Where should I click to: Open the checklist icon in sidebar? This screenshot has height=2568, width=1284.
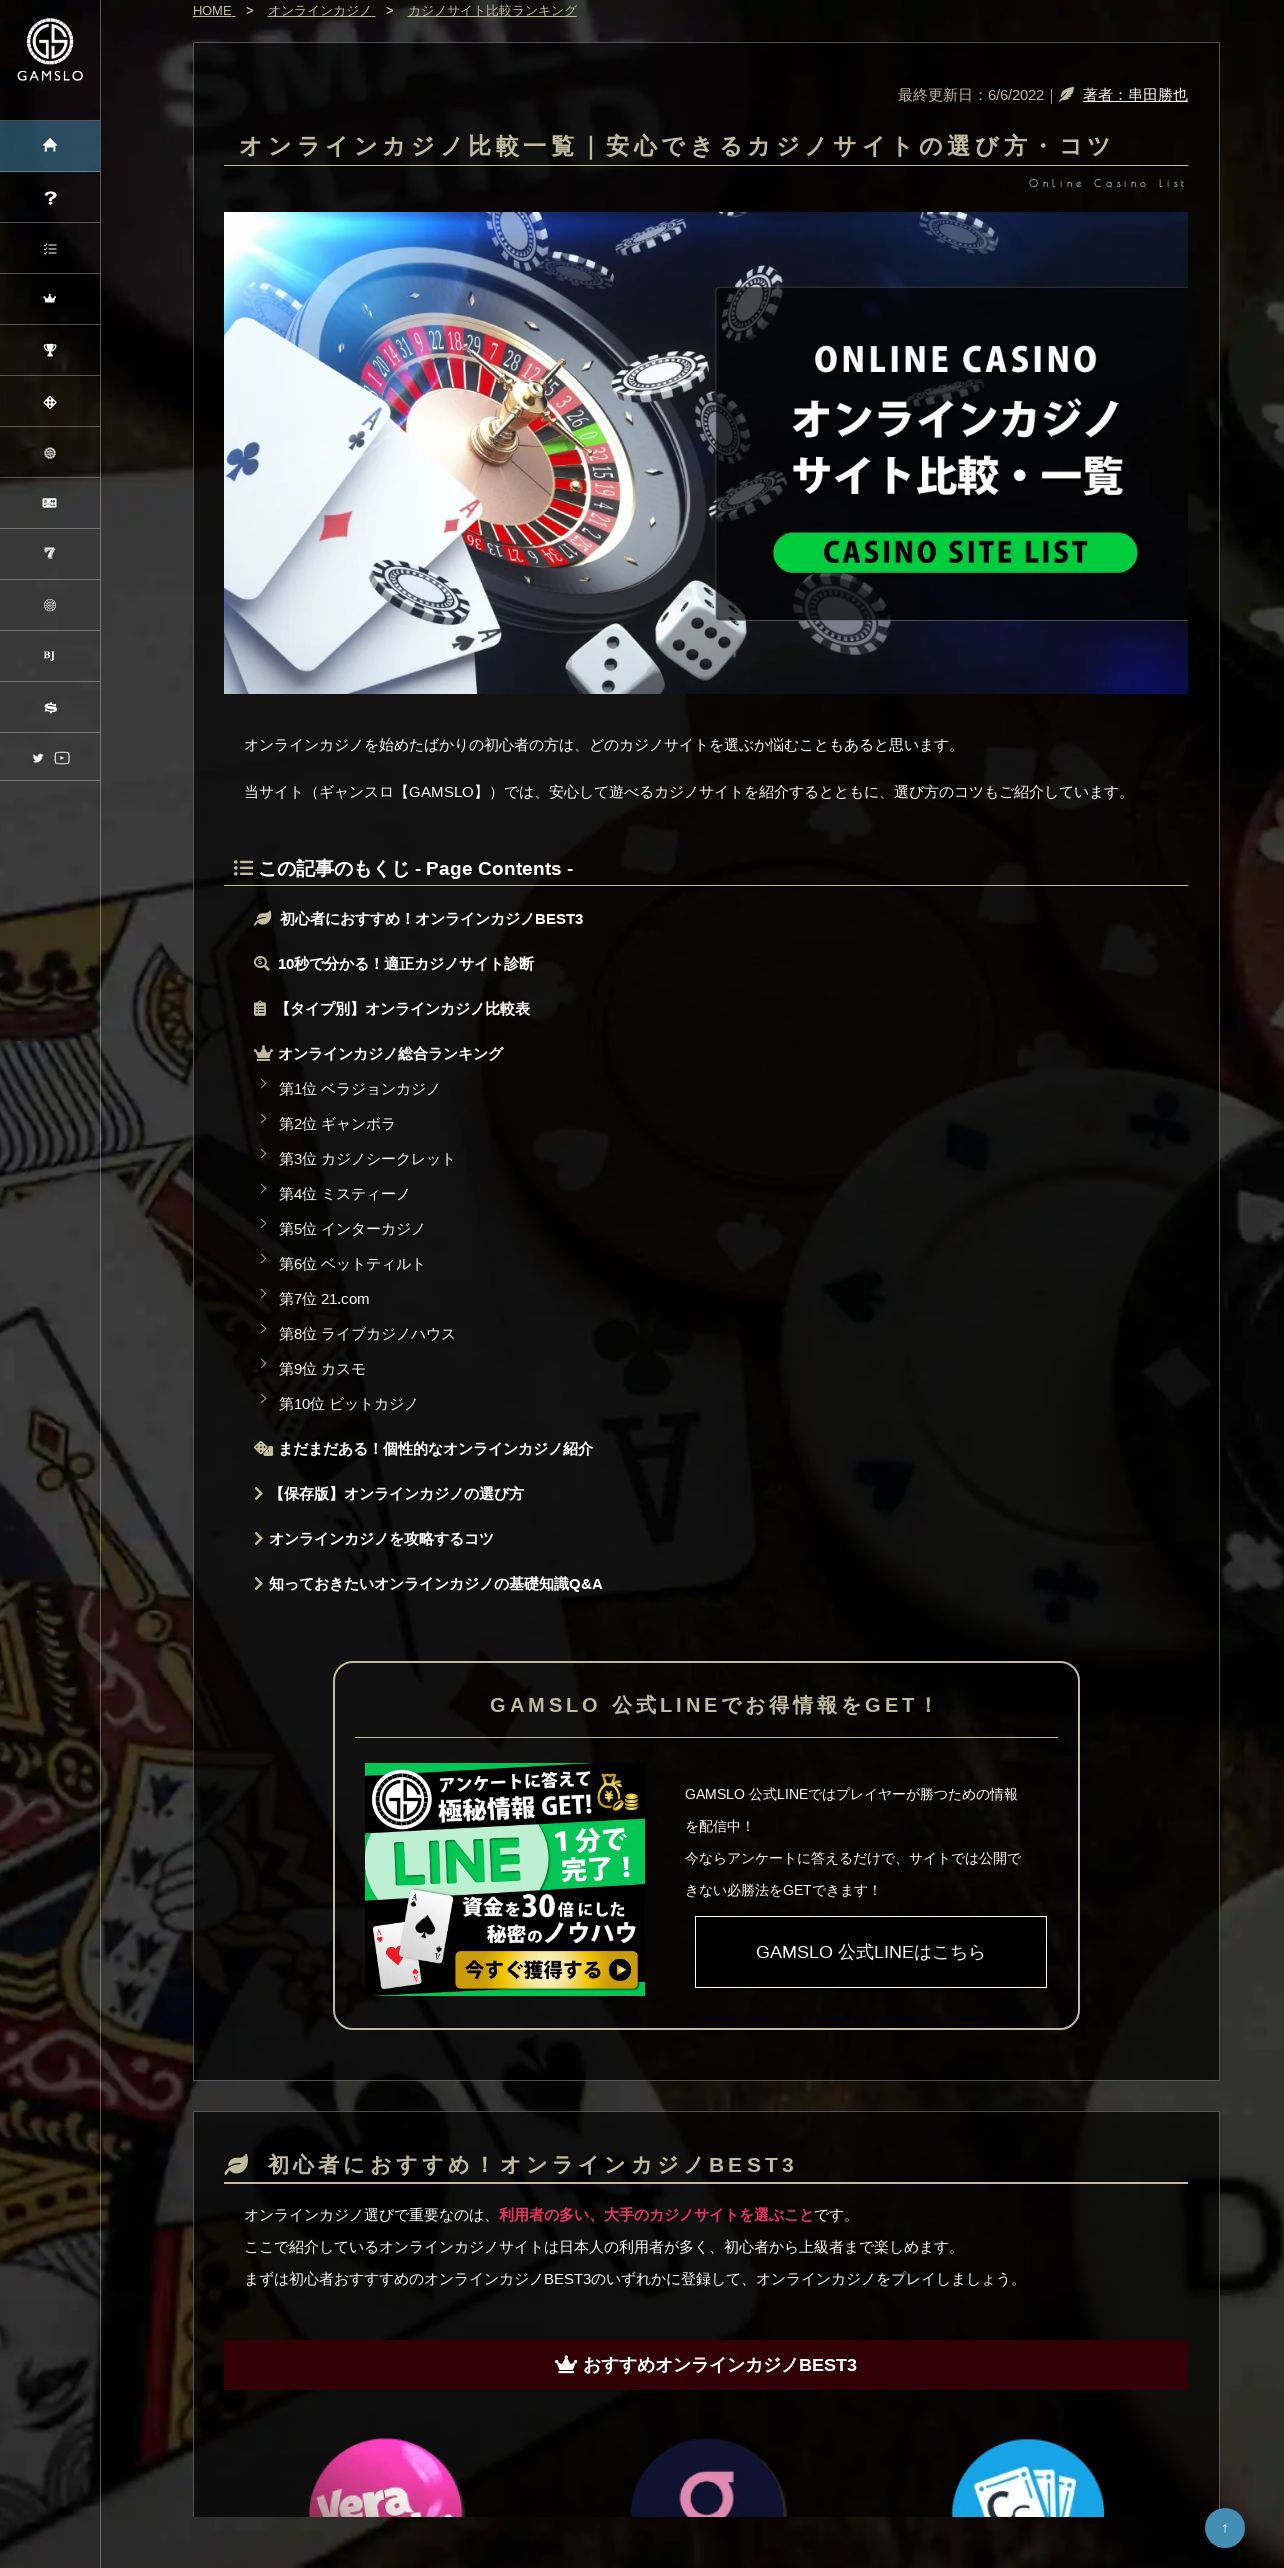pyautogui.click(x=50, y=249)
